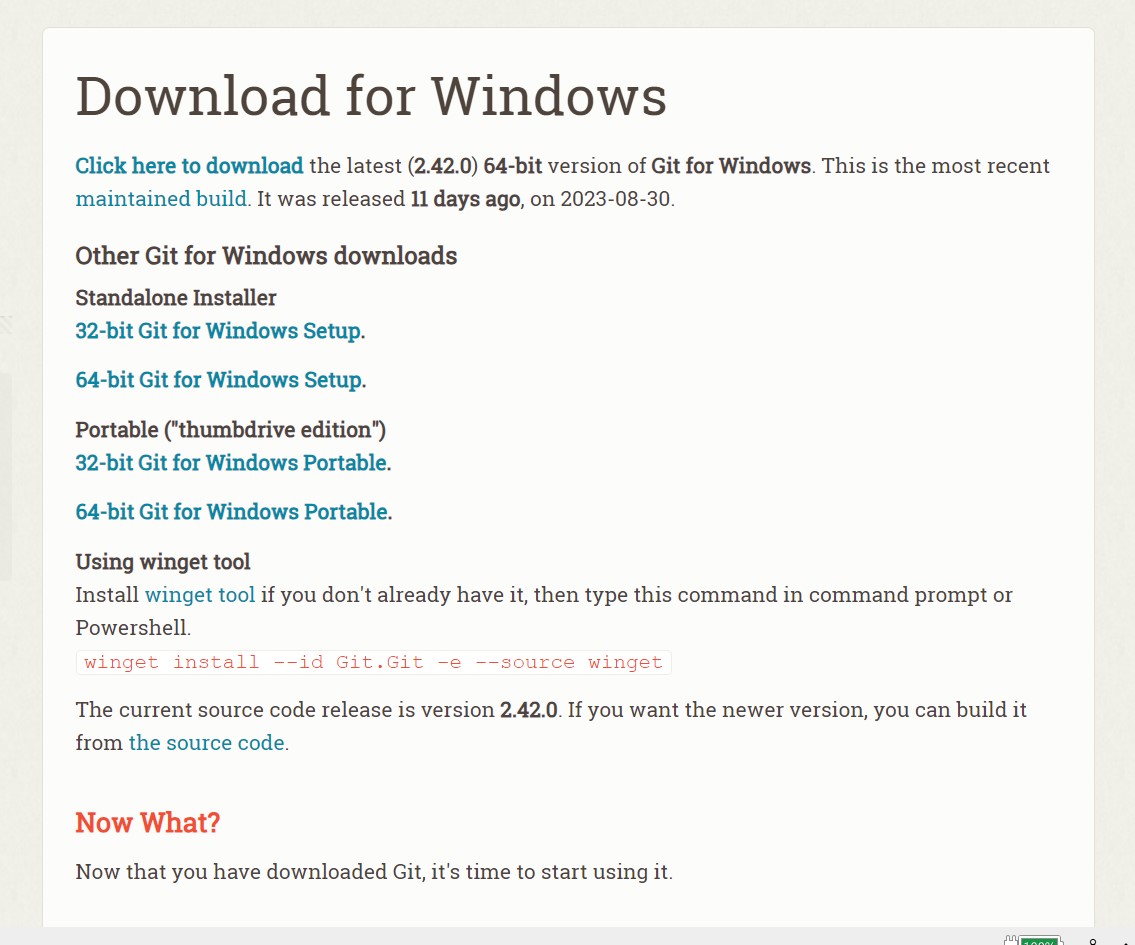
Task: Click the 'Standalone Installer' subheading
Action: click(x=176, y=298)
